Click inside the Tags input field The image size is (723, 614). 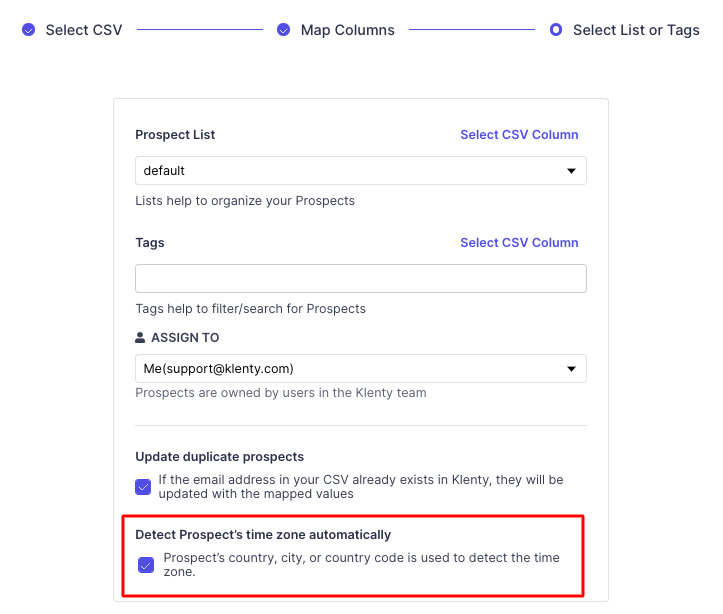click(x=361, y=278)
